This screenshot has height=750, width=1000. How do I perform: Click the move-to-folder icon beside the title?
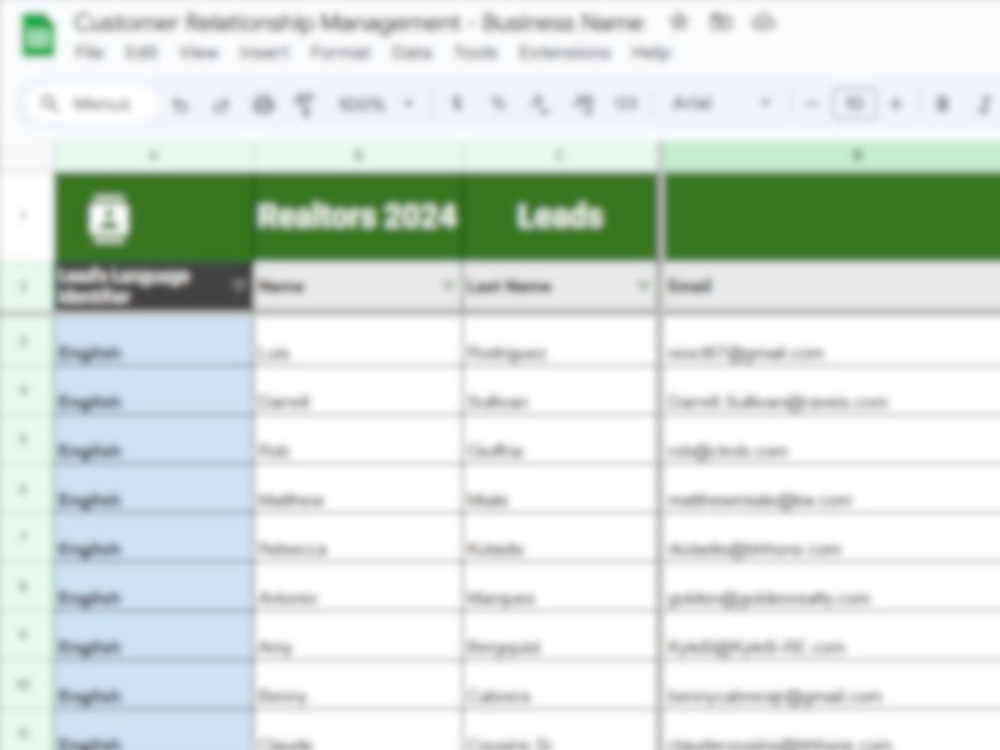coord(721,22)
